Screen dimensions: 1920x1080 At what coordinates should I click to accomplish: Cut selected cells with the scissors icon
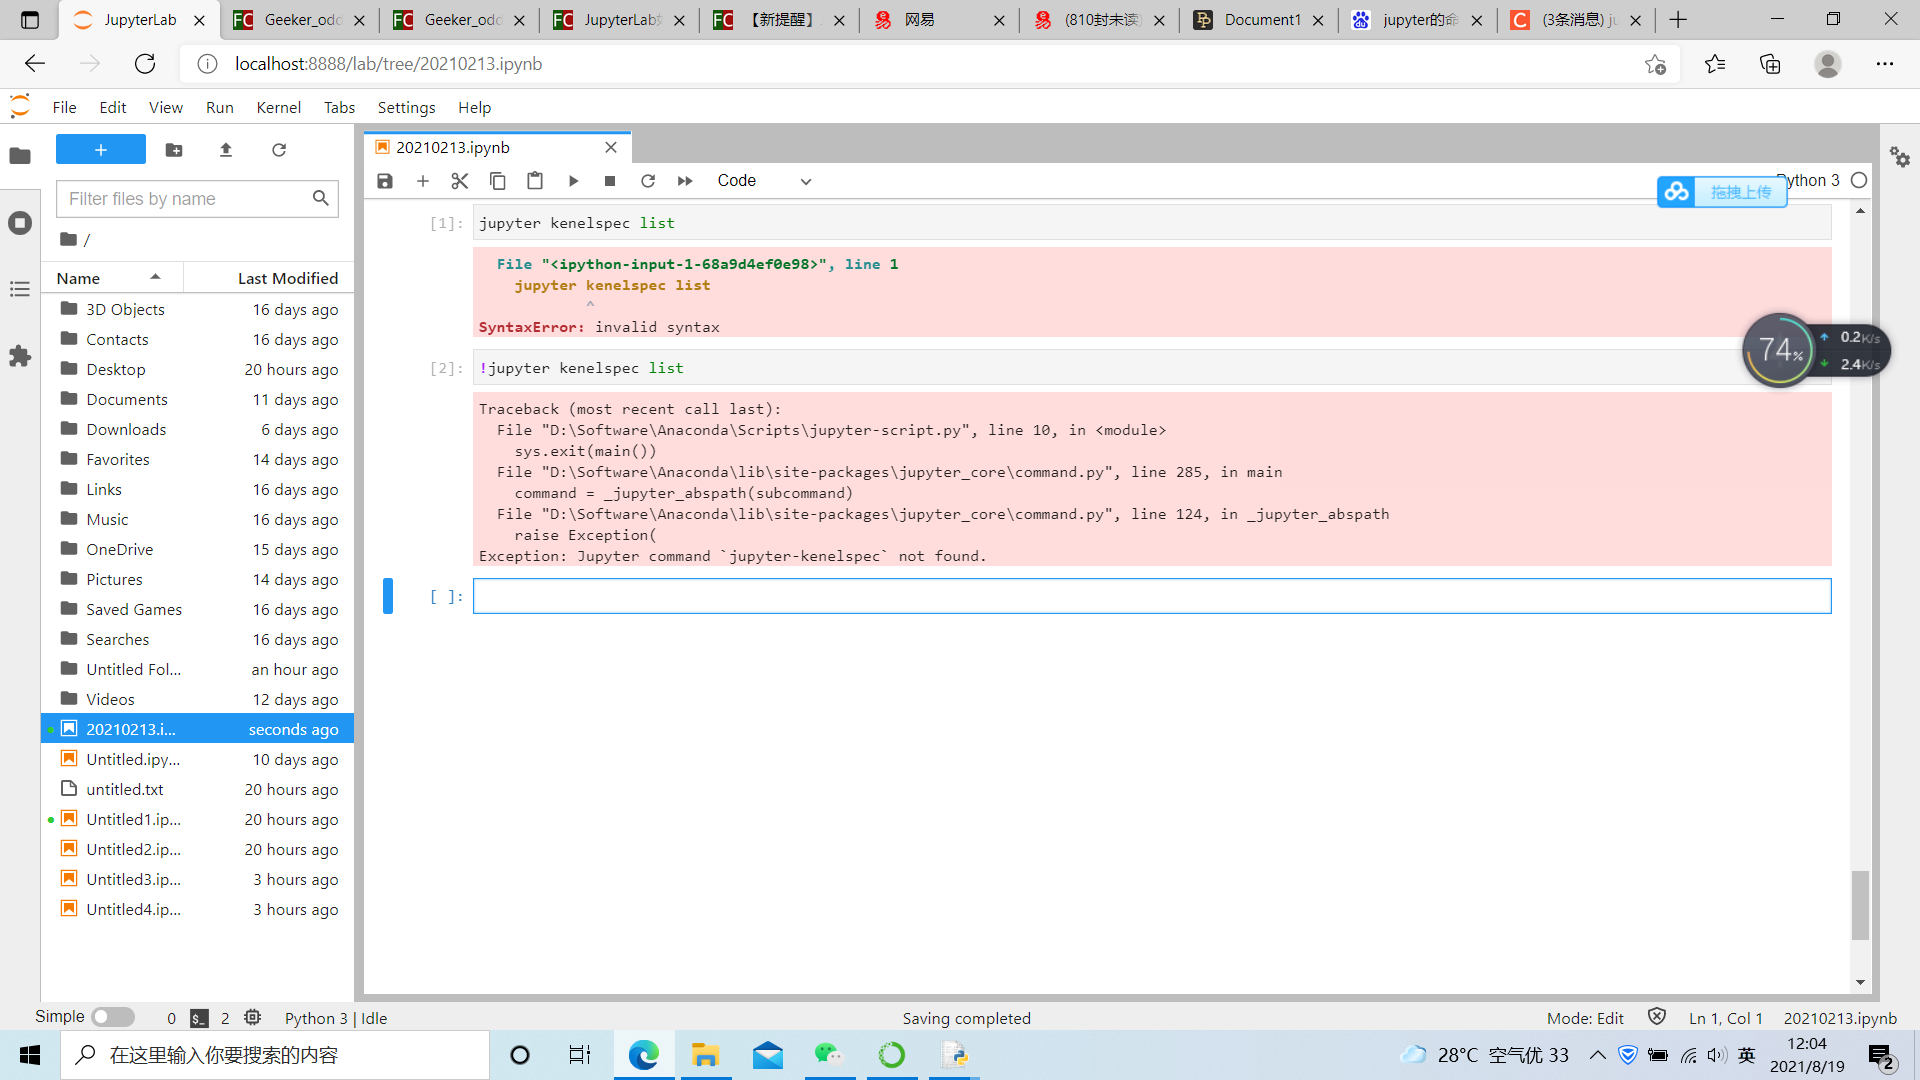tap(460, 181)
